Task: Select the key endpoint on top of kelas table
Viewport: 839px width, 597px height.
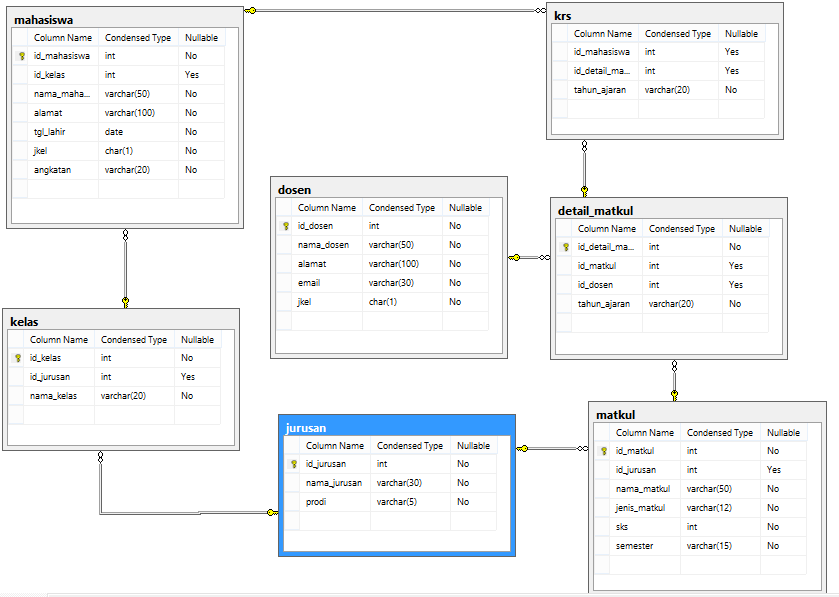Action: click(125, 302)
